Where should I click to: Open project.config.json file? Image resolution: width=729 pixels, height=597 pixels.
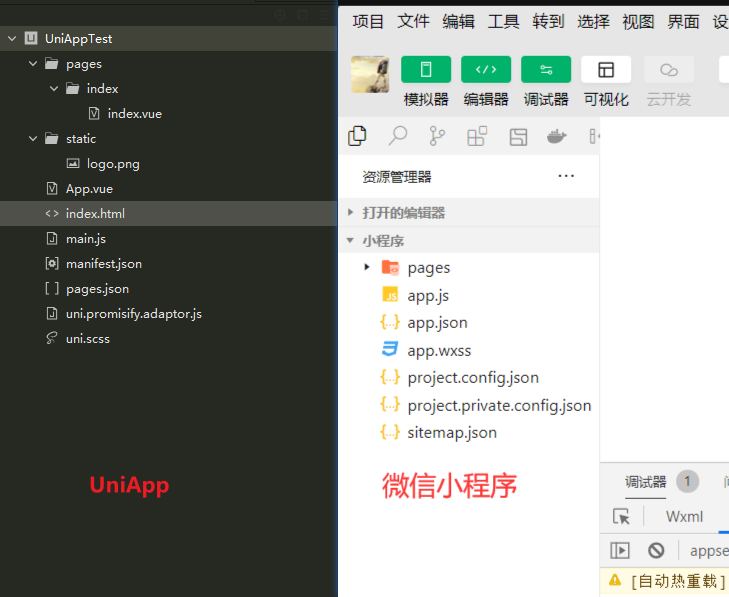point(473,378)
